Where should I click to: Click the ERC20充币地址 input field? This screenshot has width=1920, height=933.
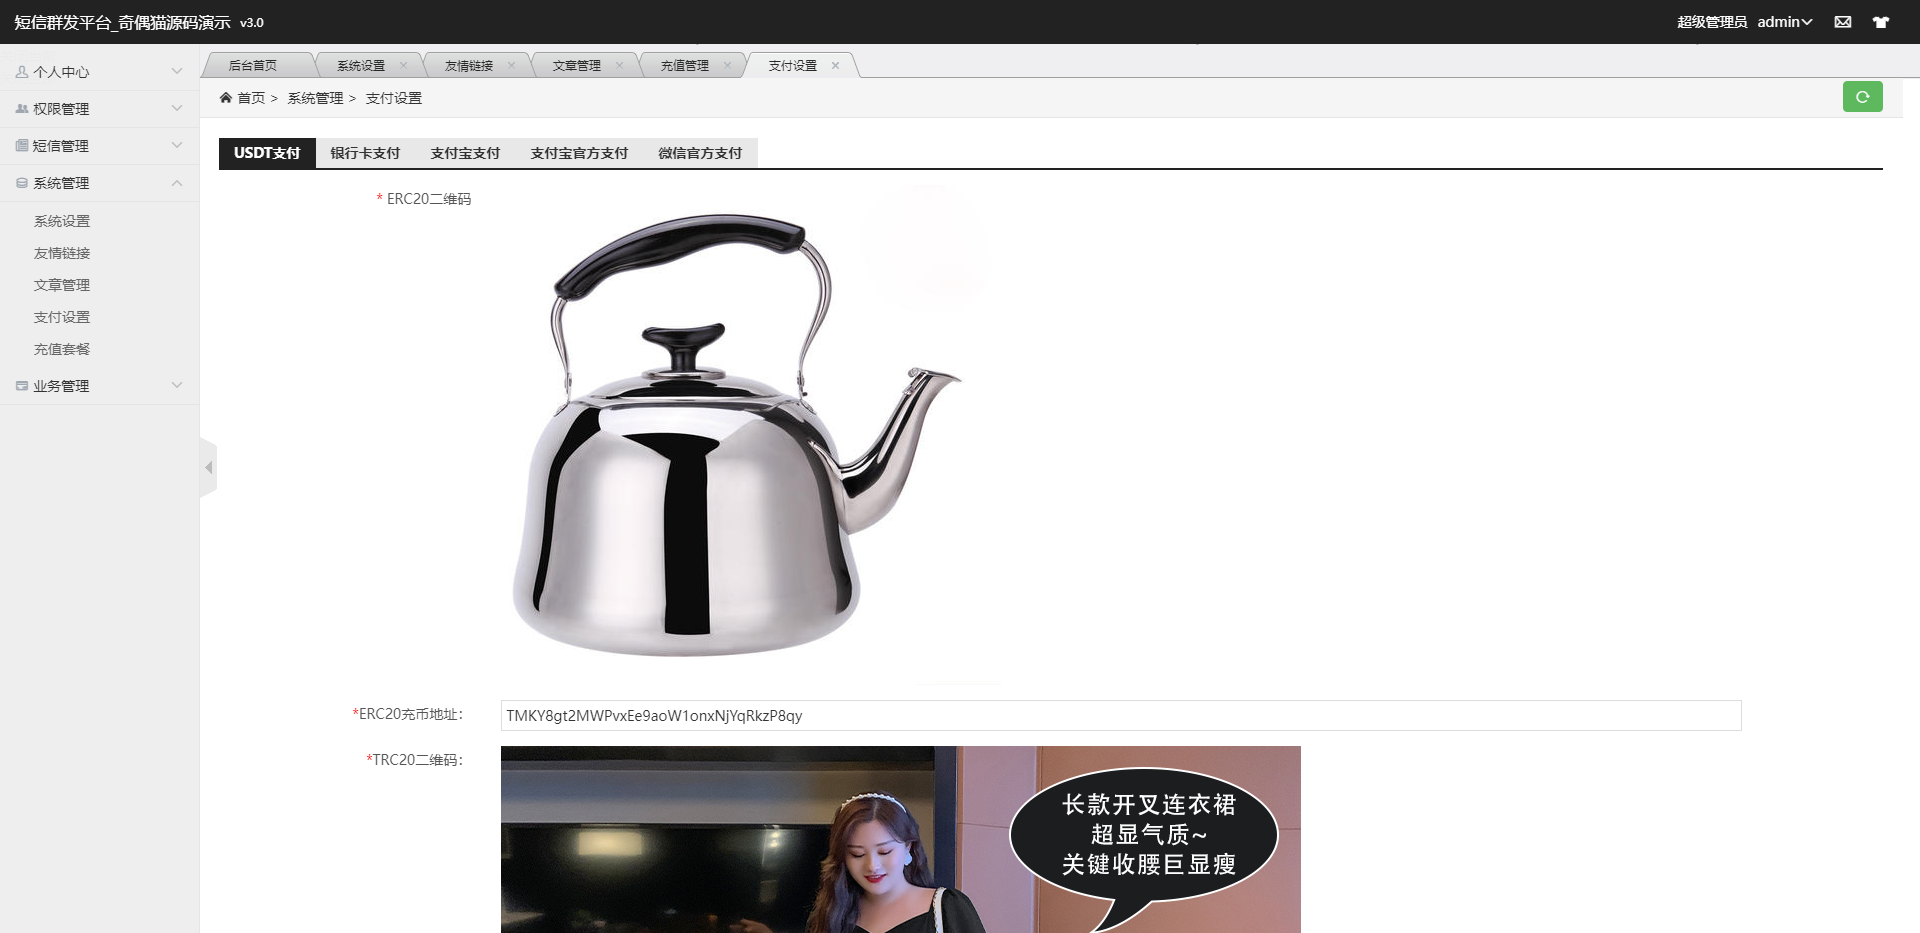click(x=1121, y=716)
